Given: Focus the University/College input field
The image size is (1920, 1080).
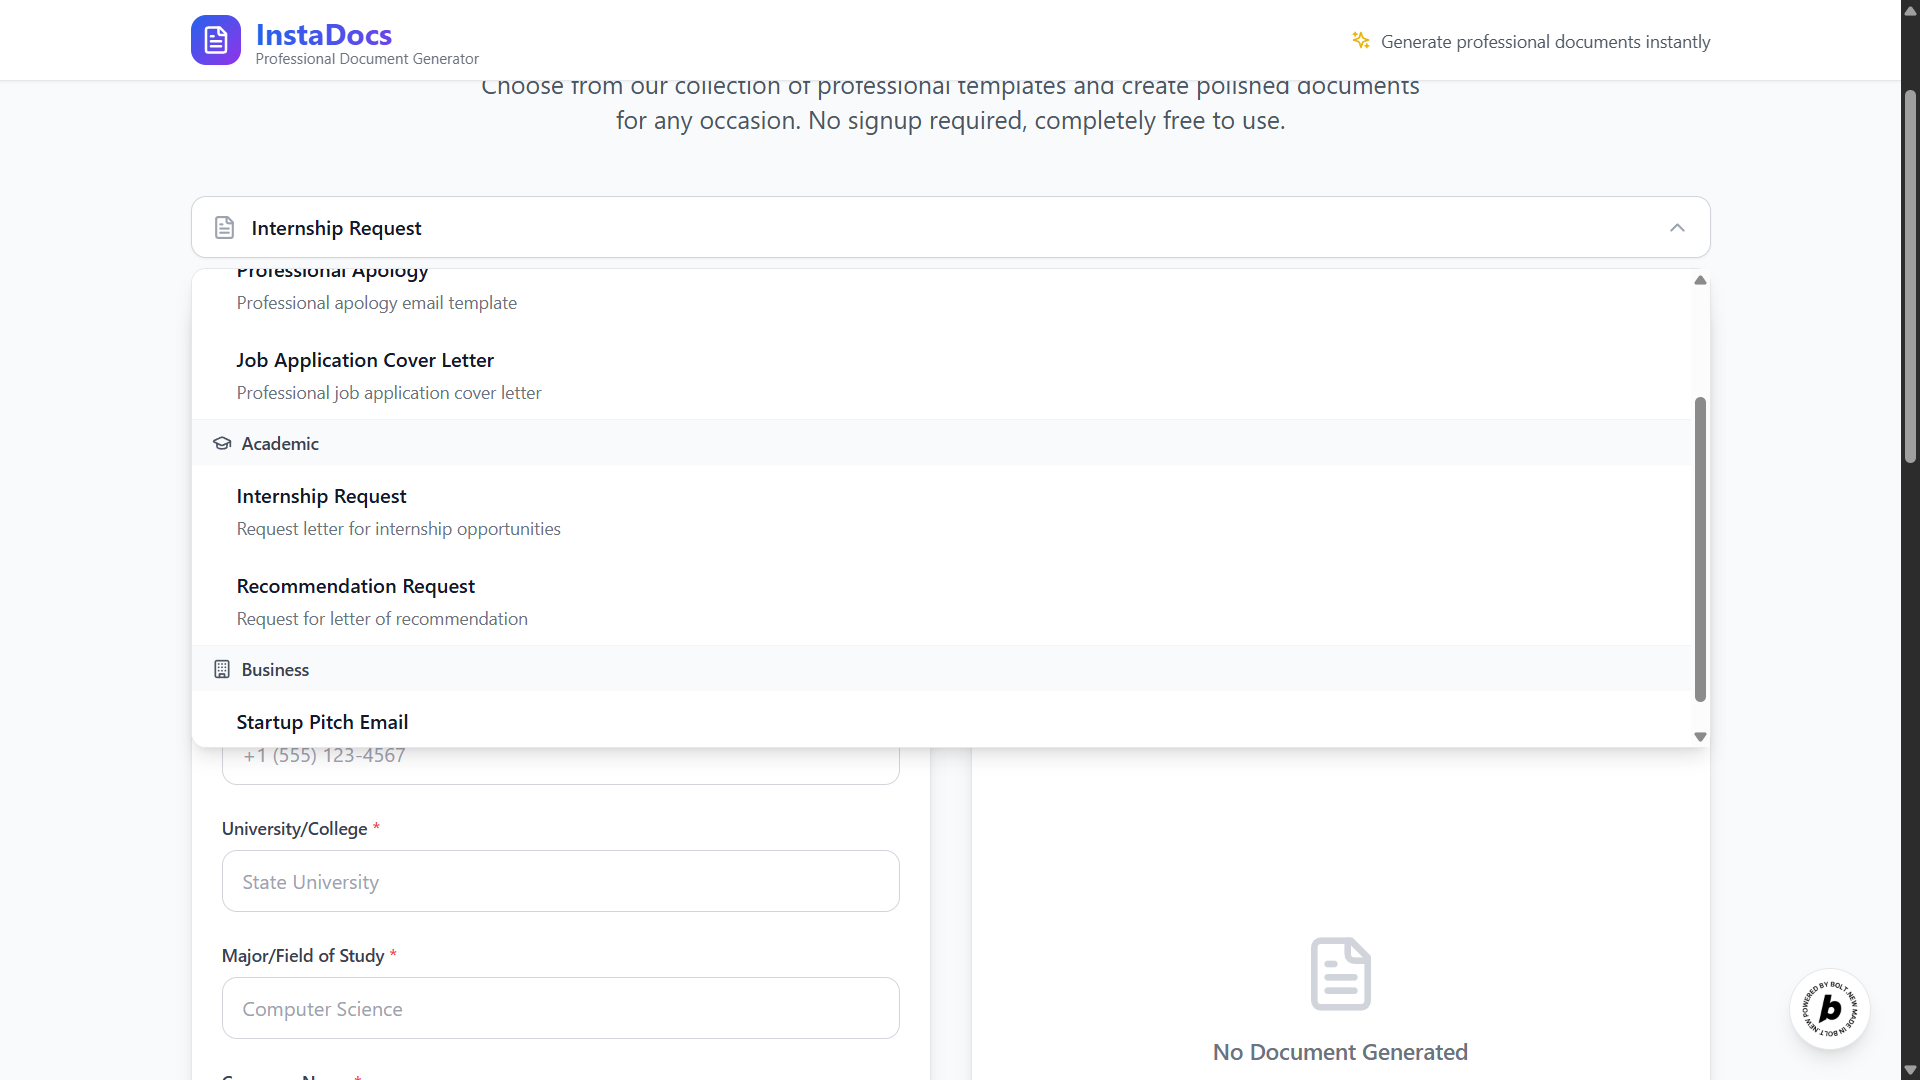Looking at the screenshot, I should (x=560, y=881).
